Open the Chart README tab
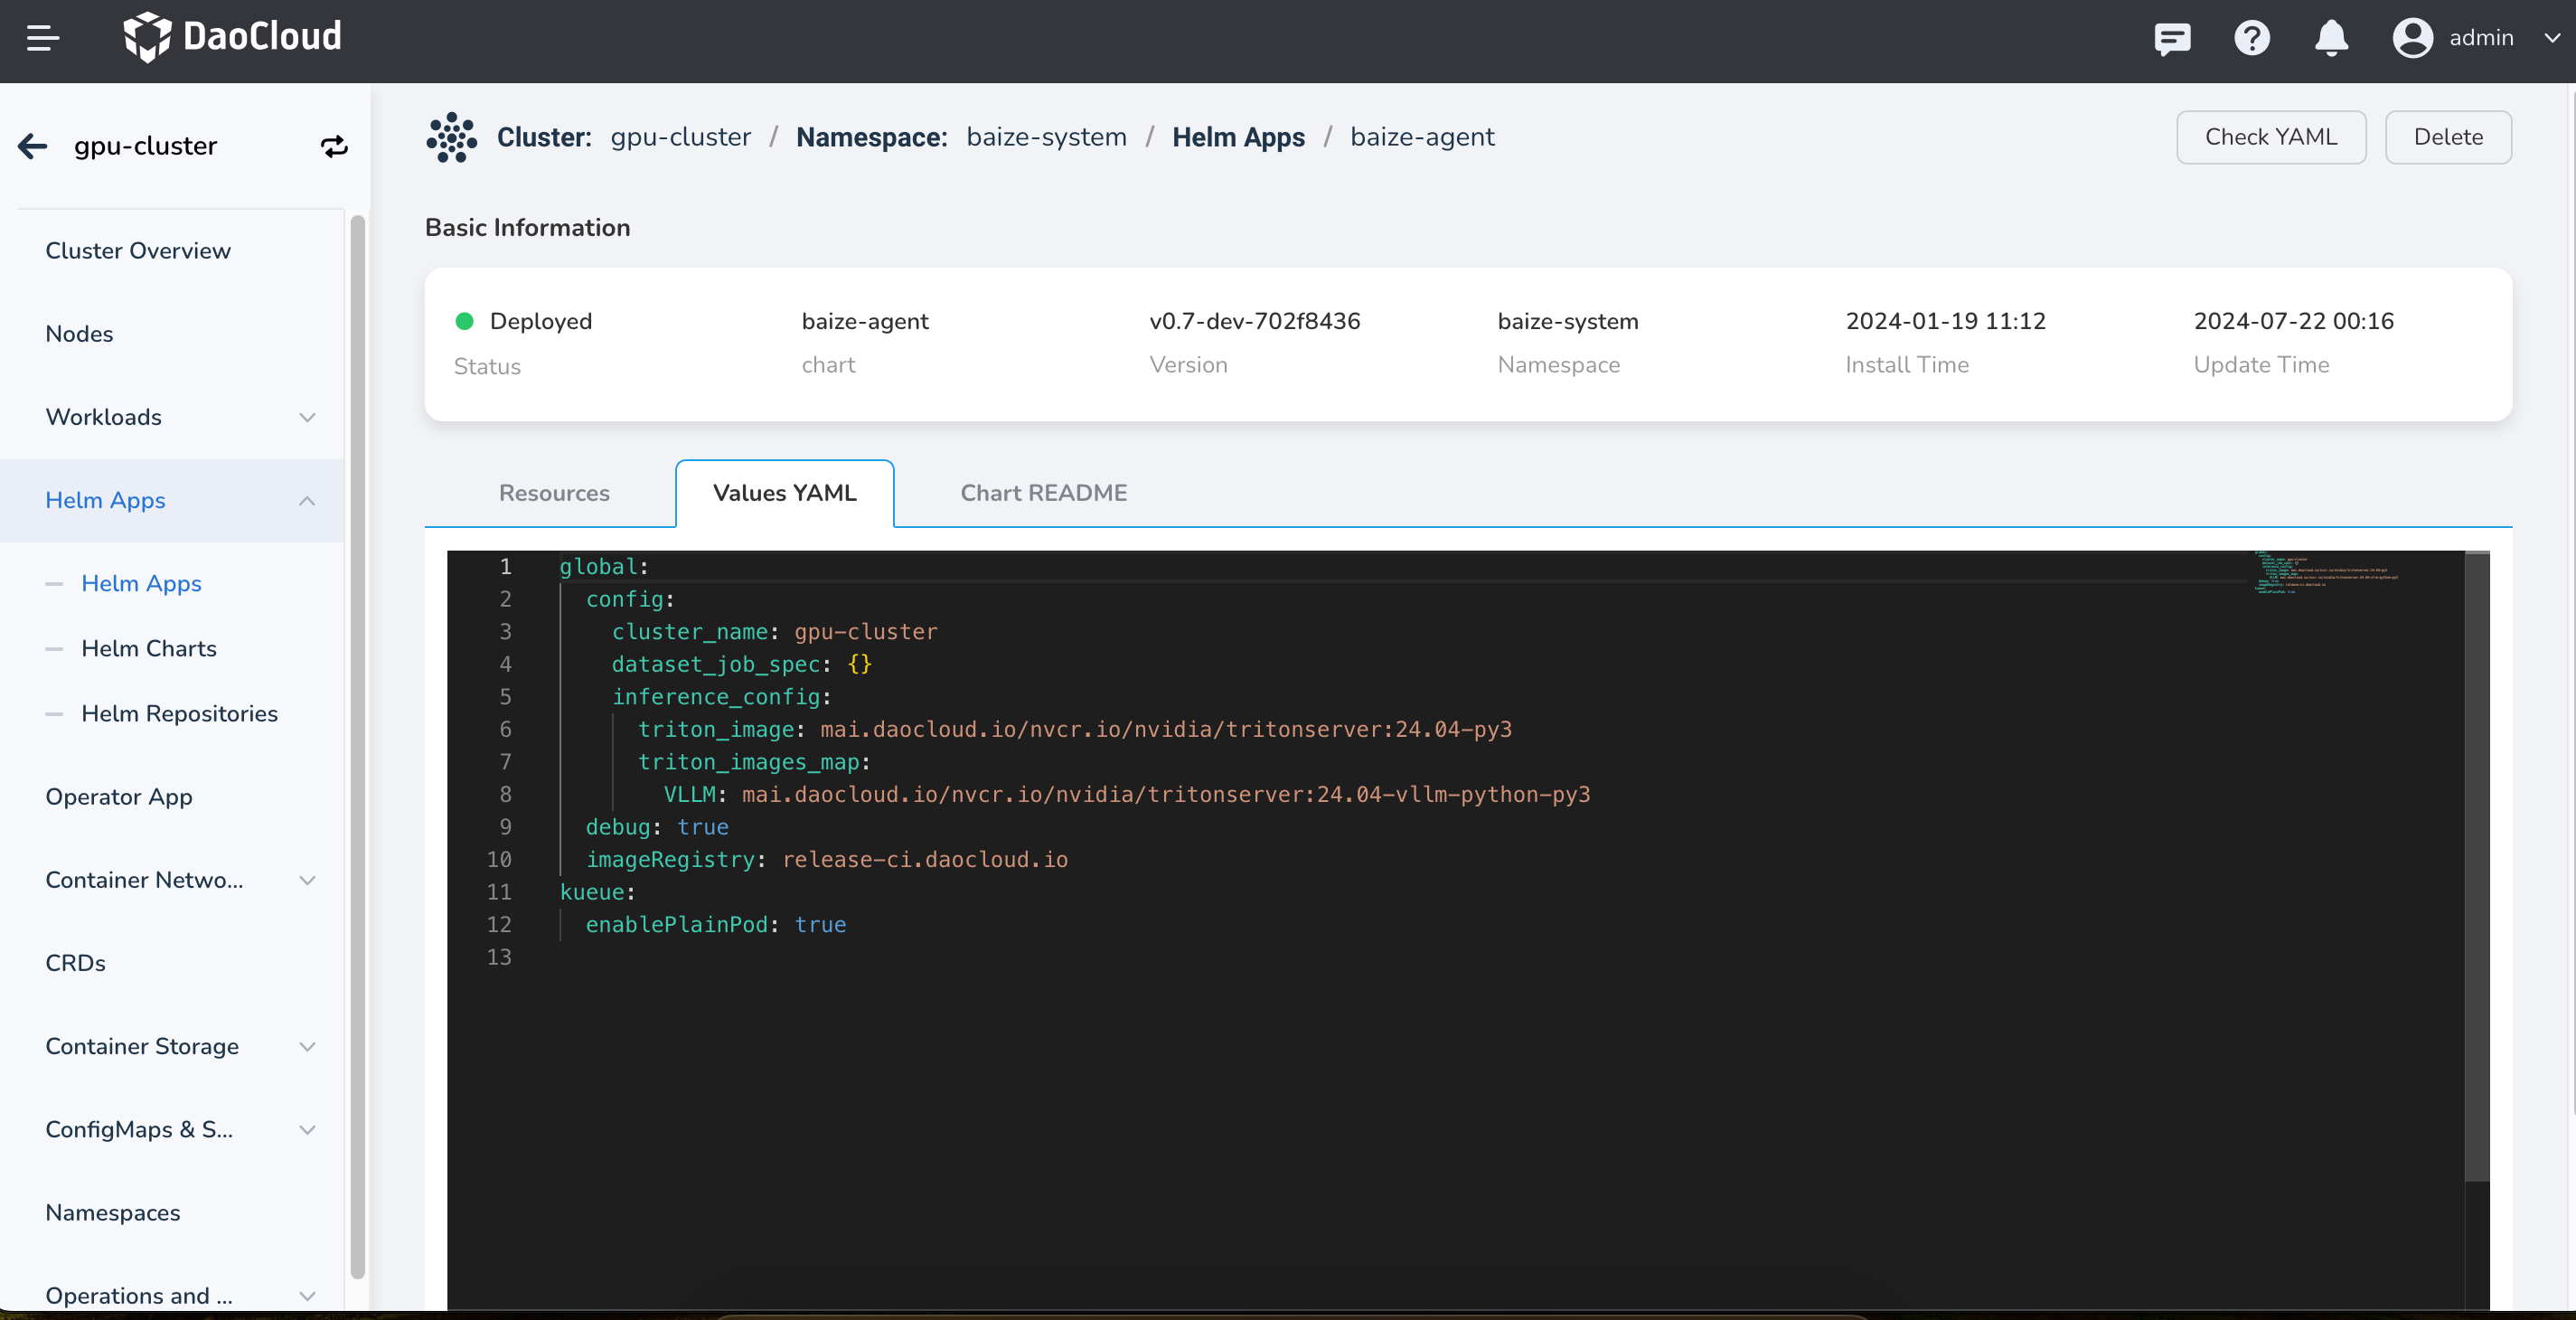Image resolution: width=2576 pixels, height=1320 pixels. tap(1043, 493)
